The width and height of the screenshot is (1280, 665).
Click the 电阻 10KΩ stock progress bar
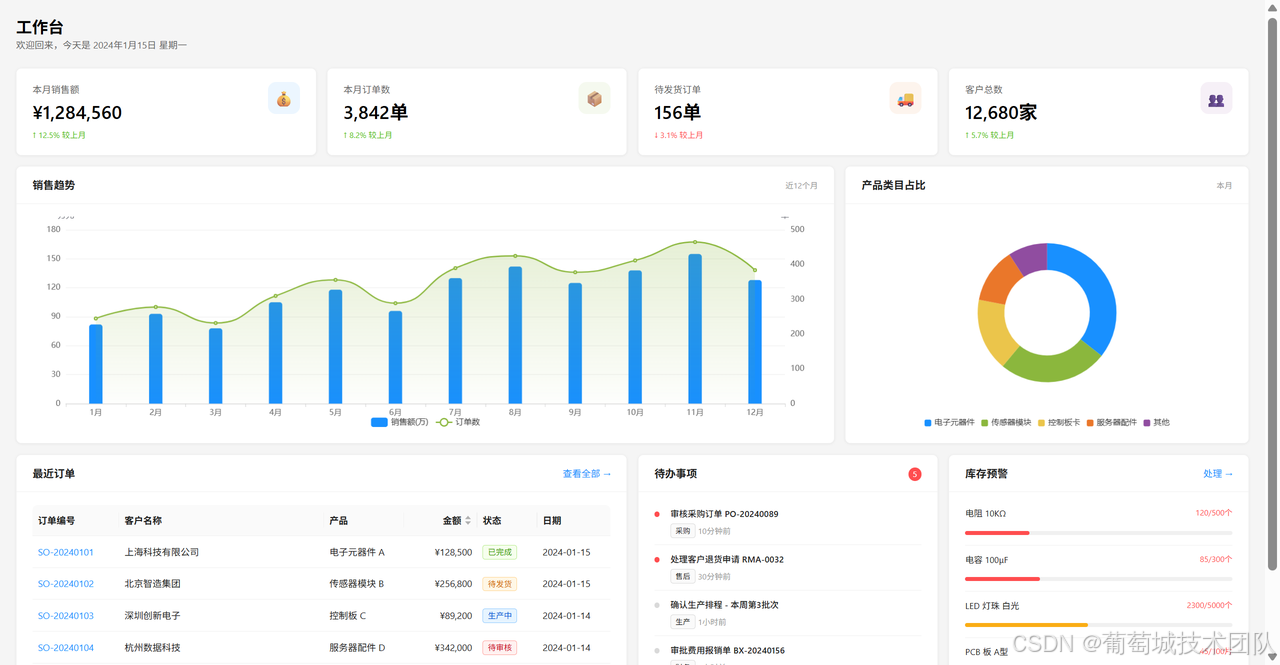click(x=1098, y=533)
